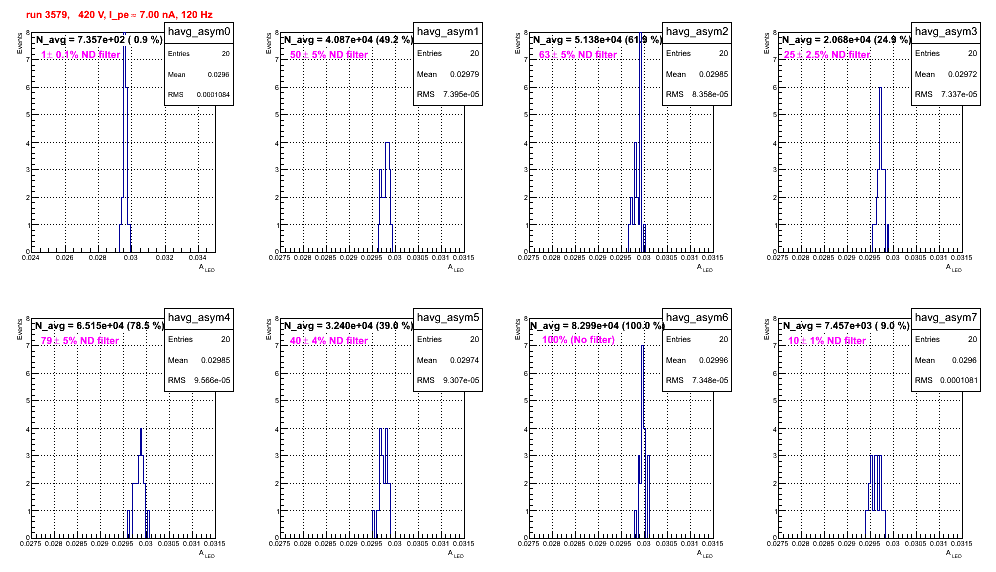
Task: Select Mean 0.0296 in havg_asym7 box
Action: click(966, 360)
